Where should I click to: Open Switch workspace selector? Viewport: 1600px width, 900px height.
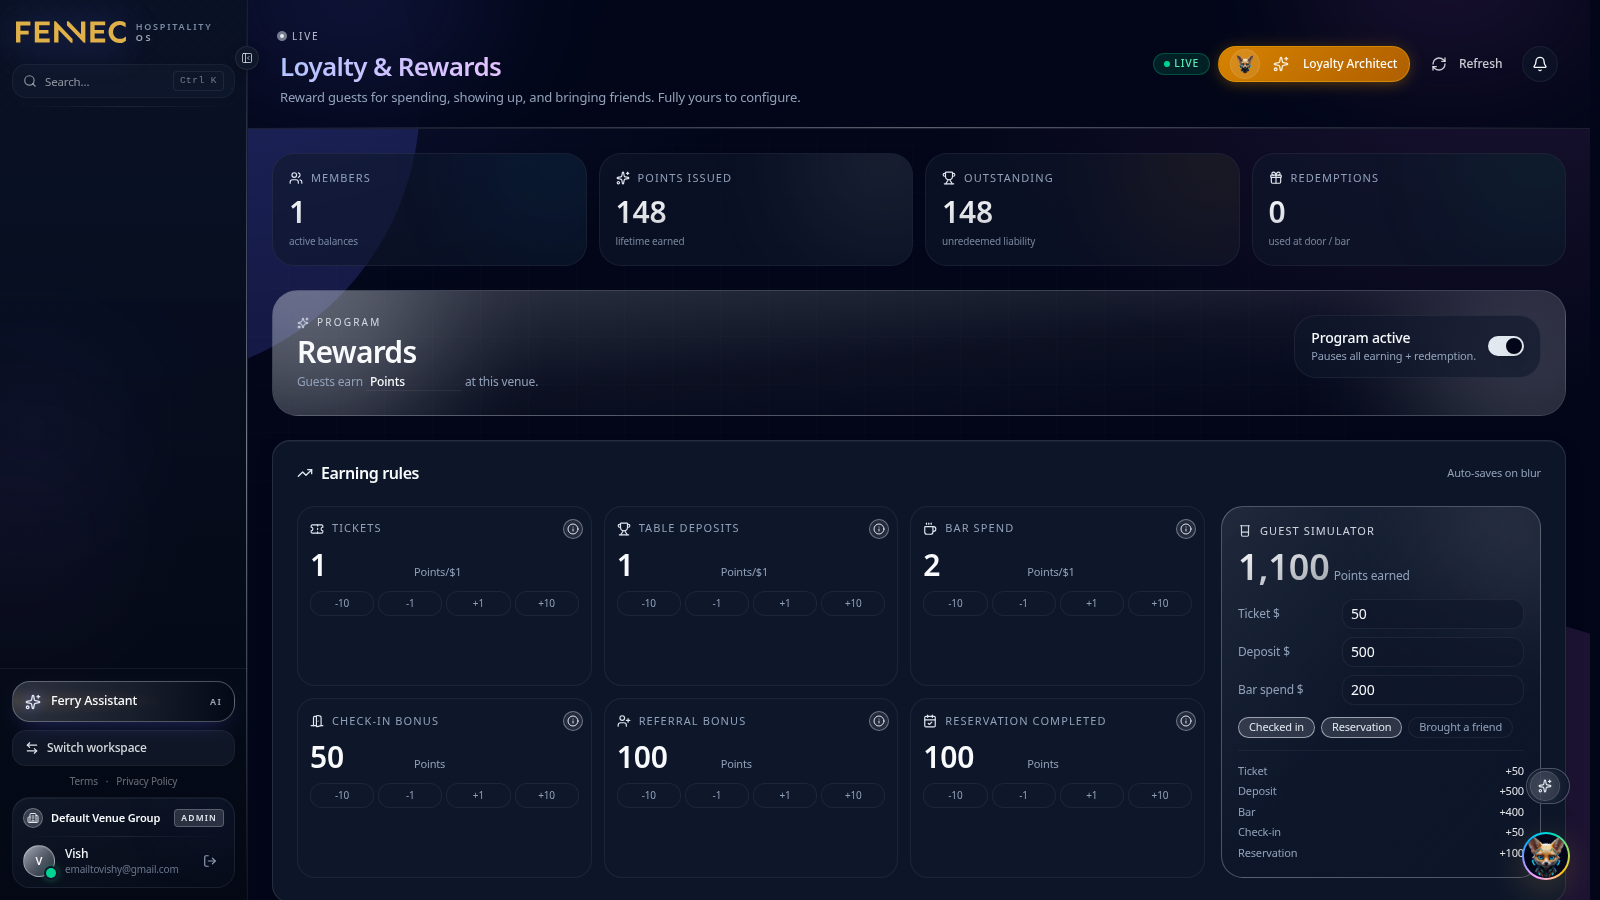(123, 748)
